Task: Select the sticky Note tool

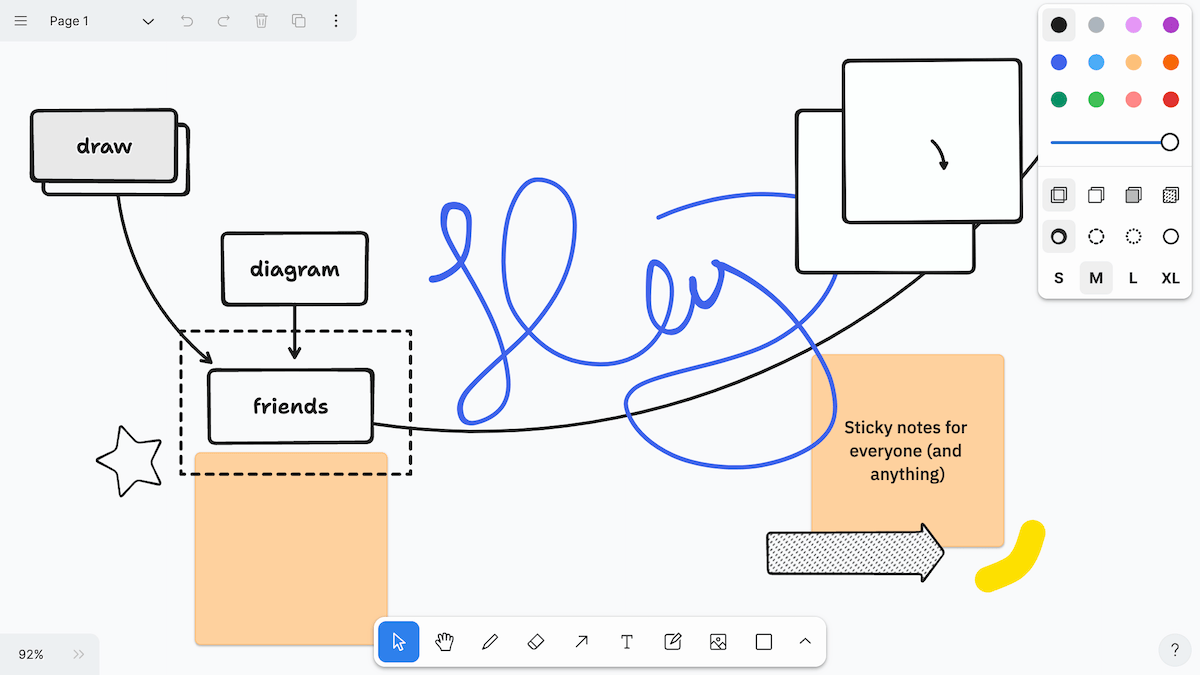Action: 672,642
